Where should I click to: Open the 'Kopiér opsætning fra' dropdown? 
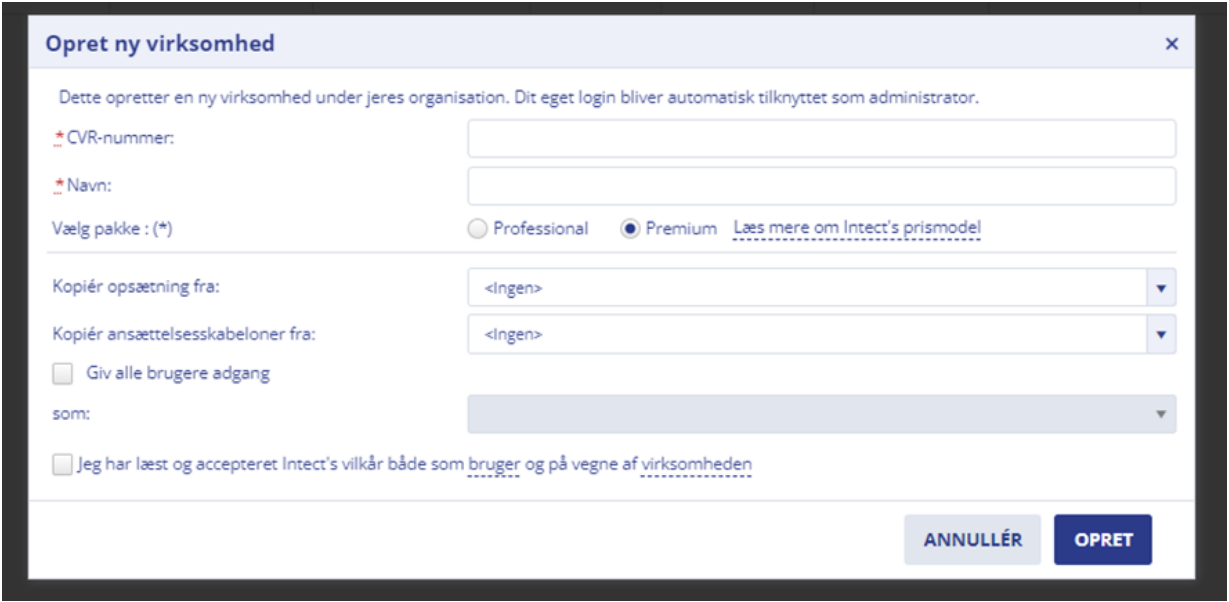(x=800, y=288)
